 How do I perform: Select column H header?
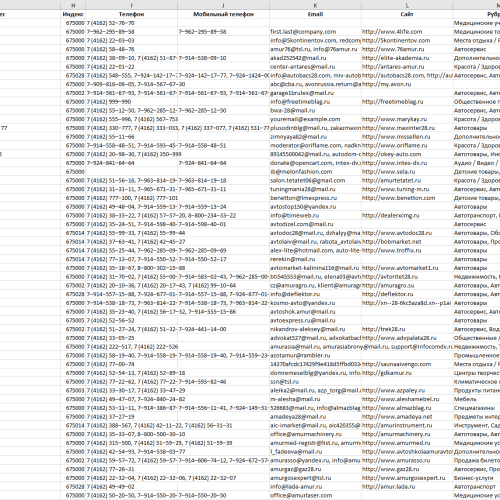tap(73, 5)
